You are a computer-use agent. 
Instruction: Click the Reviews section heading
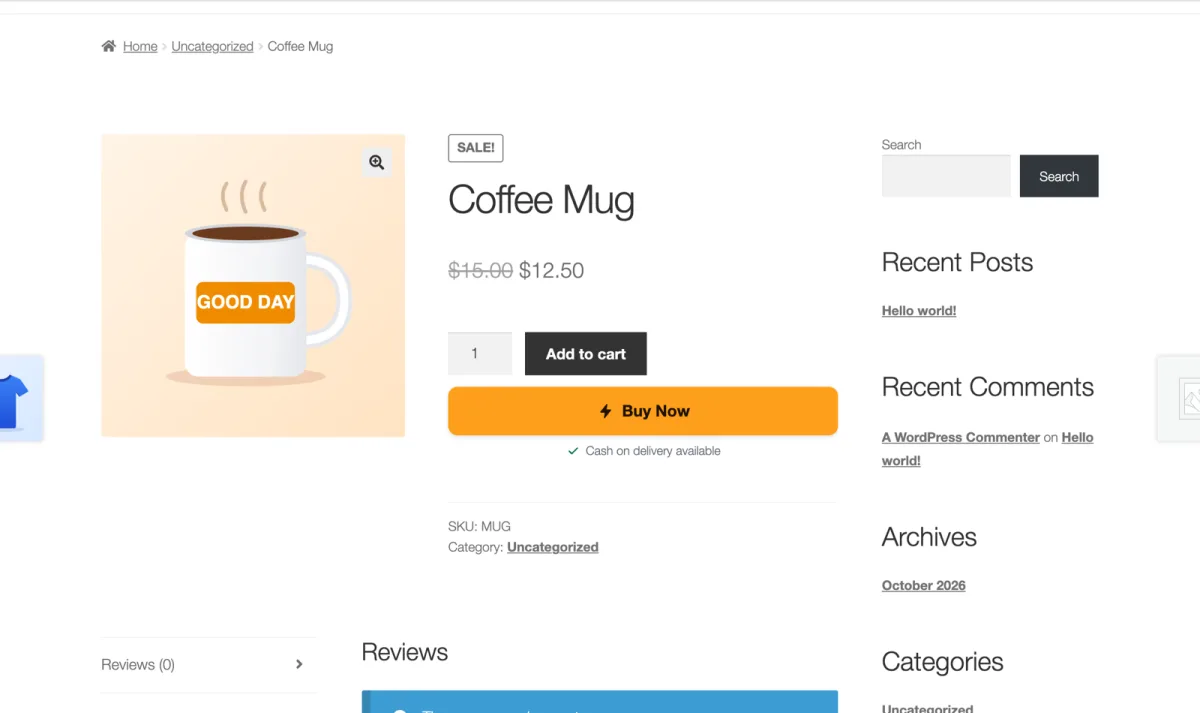[405, 652]
